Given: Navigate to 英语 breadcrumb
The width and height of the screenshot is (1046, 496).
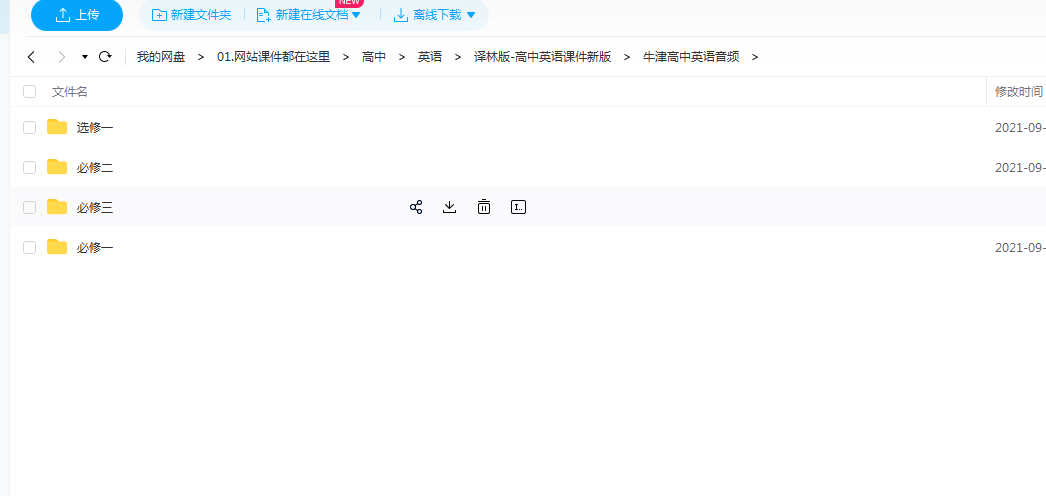Looking at the screenshot, I should coord(430,57).
